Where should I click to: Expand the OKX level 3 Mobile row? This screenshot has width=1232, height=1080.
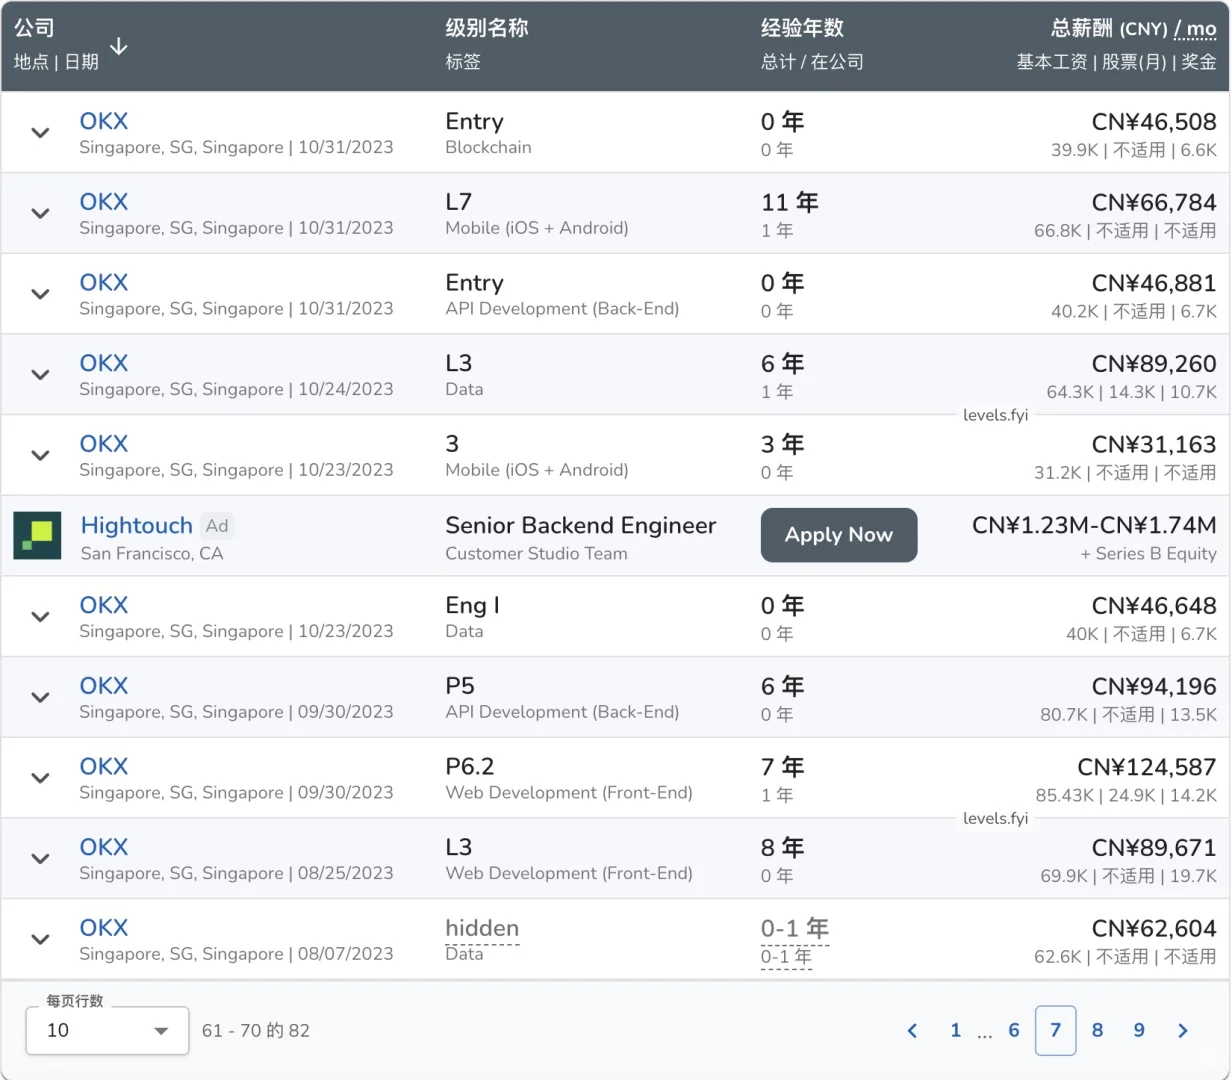[x=40, y=455]
